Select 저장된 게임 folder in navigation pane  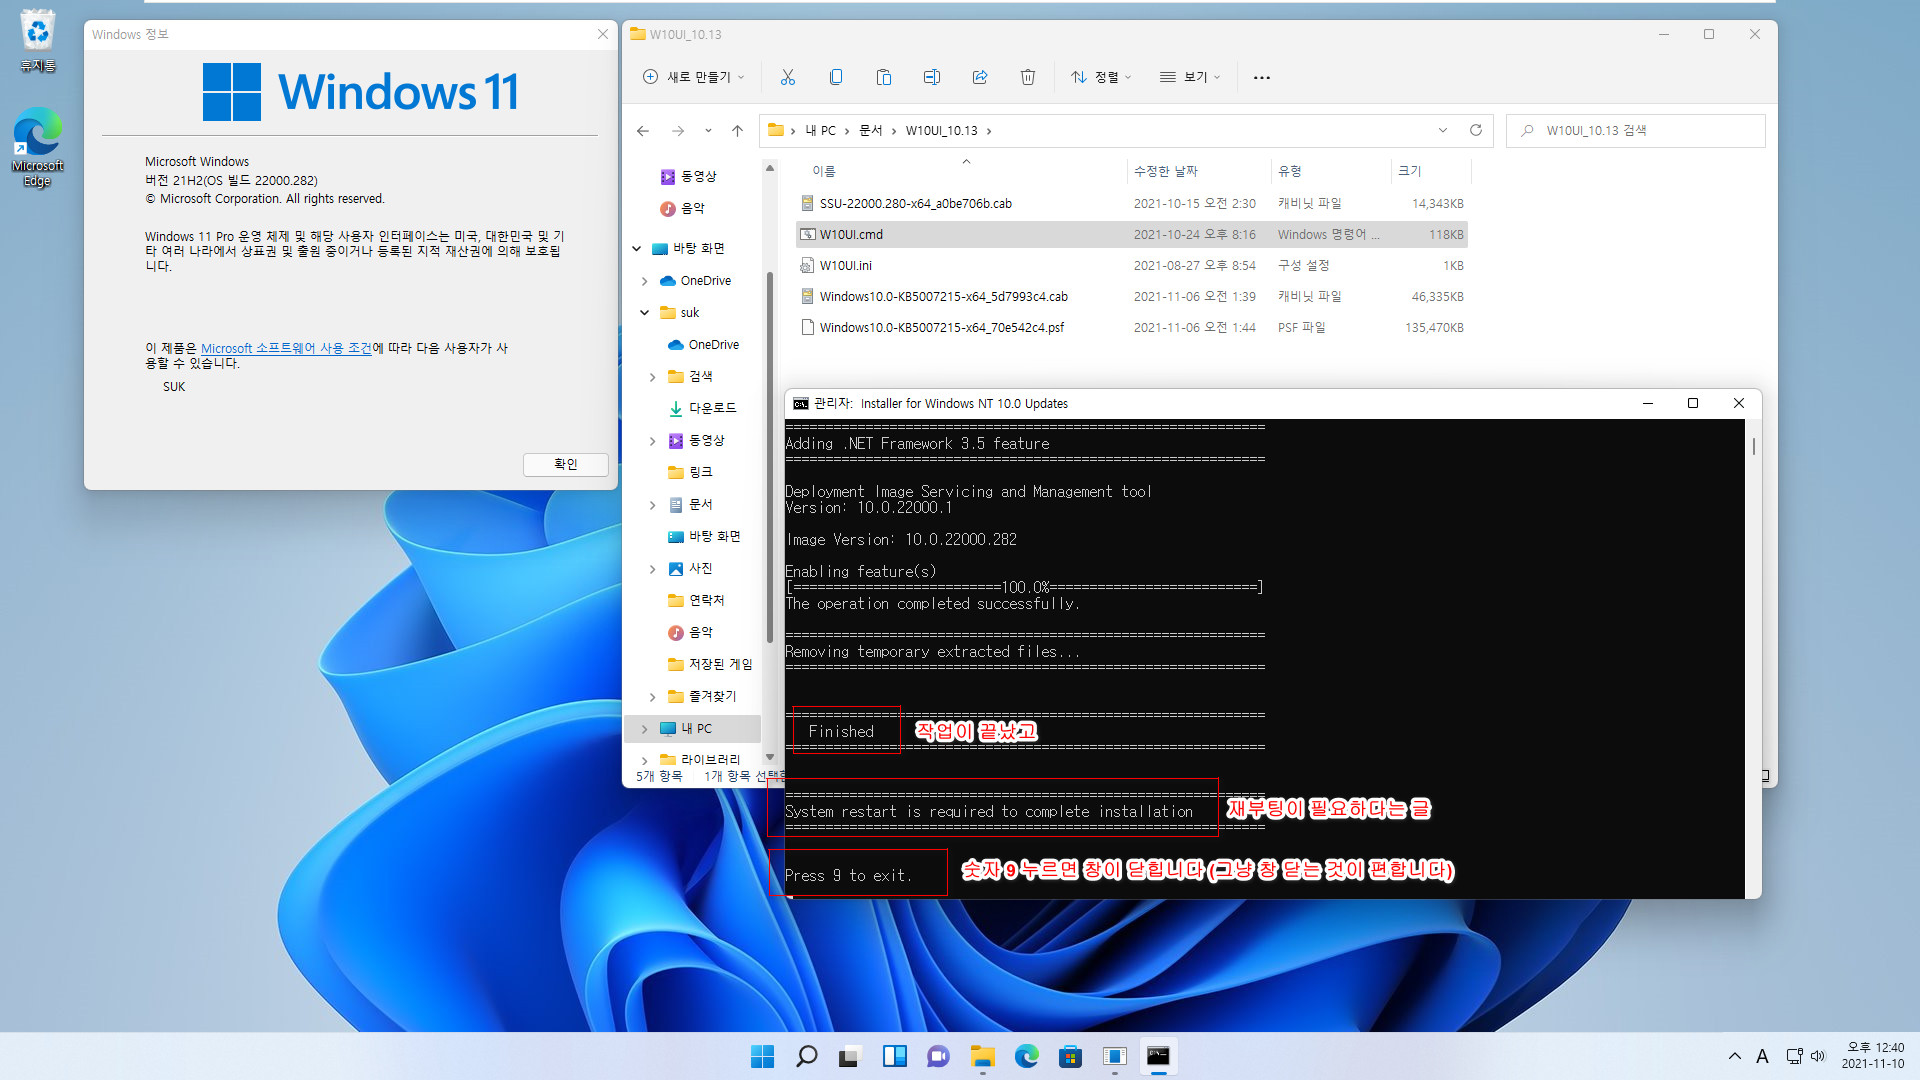(710, 664)
